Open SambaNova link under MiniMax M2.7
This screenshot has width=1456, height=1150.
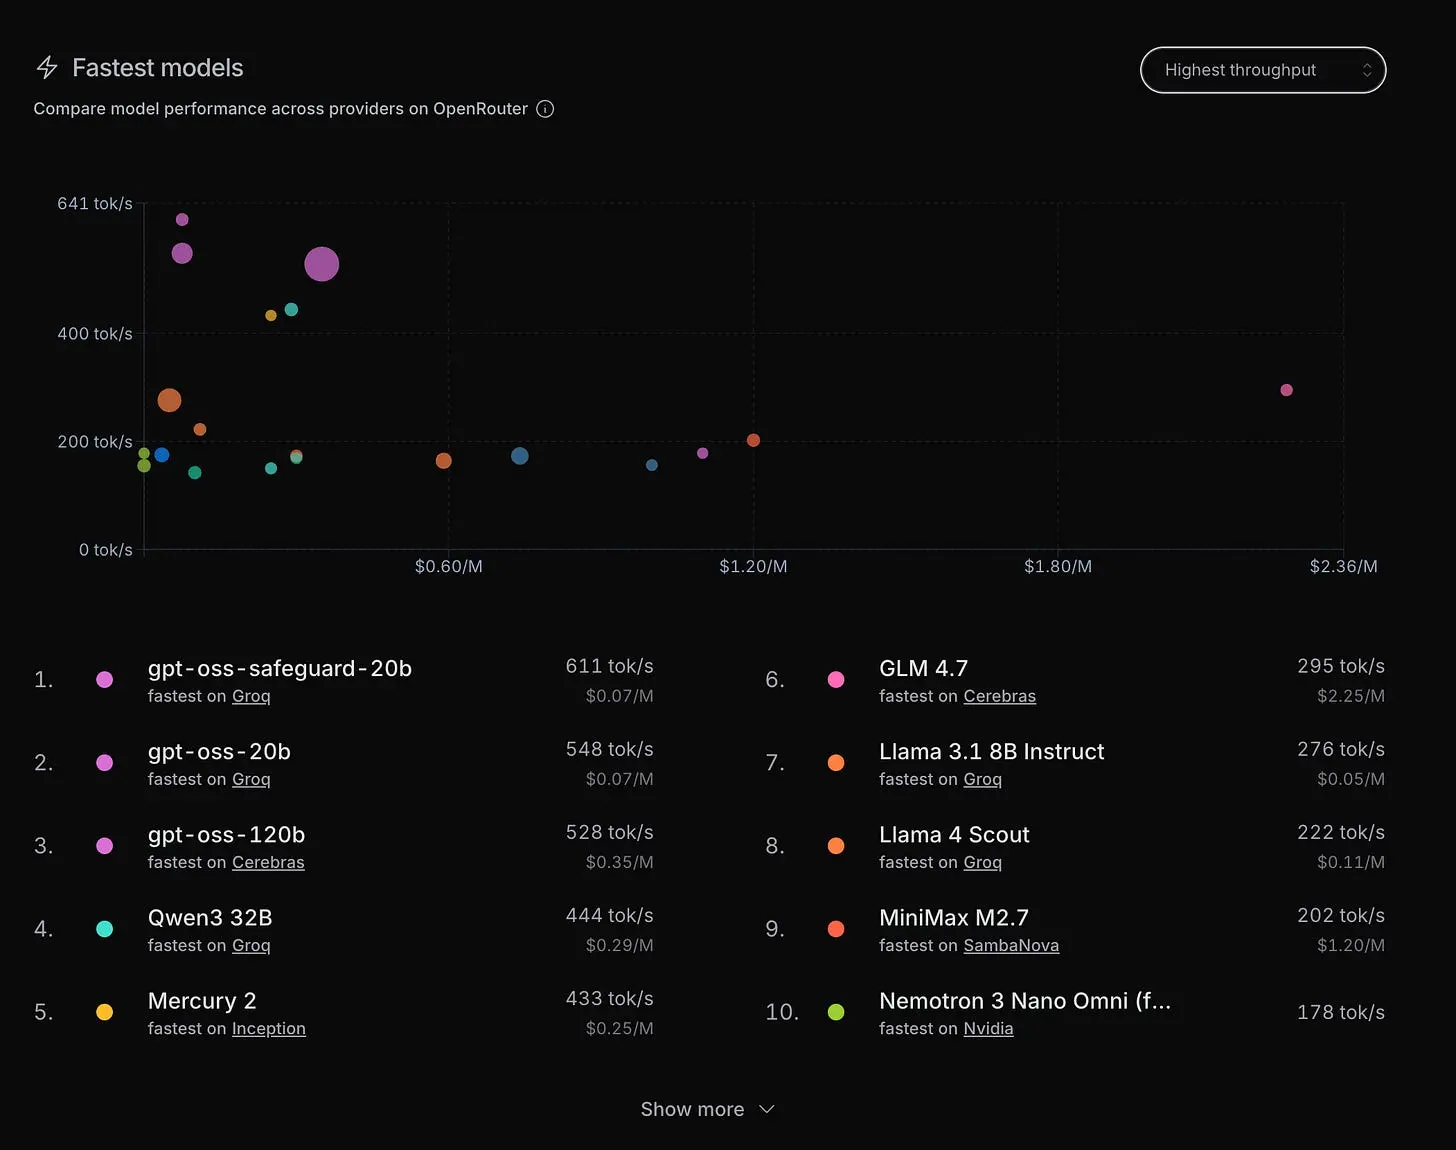coord(1011,945)
